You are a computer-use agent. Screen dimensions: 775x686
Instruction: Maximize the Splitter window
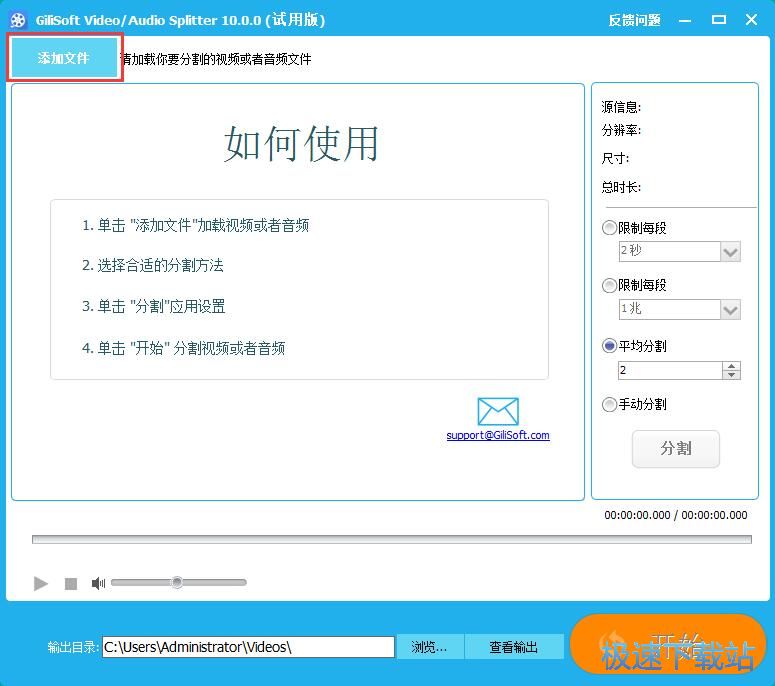(x=719, y=20)
